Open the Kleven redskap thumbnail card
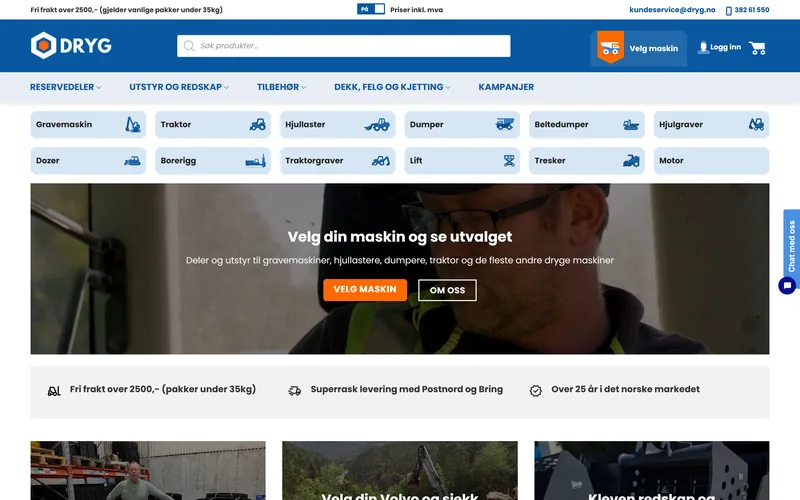This screenshot has height=500, width=800. click(652, 470)
